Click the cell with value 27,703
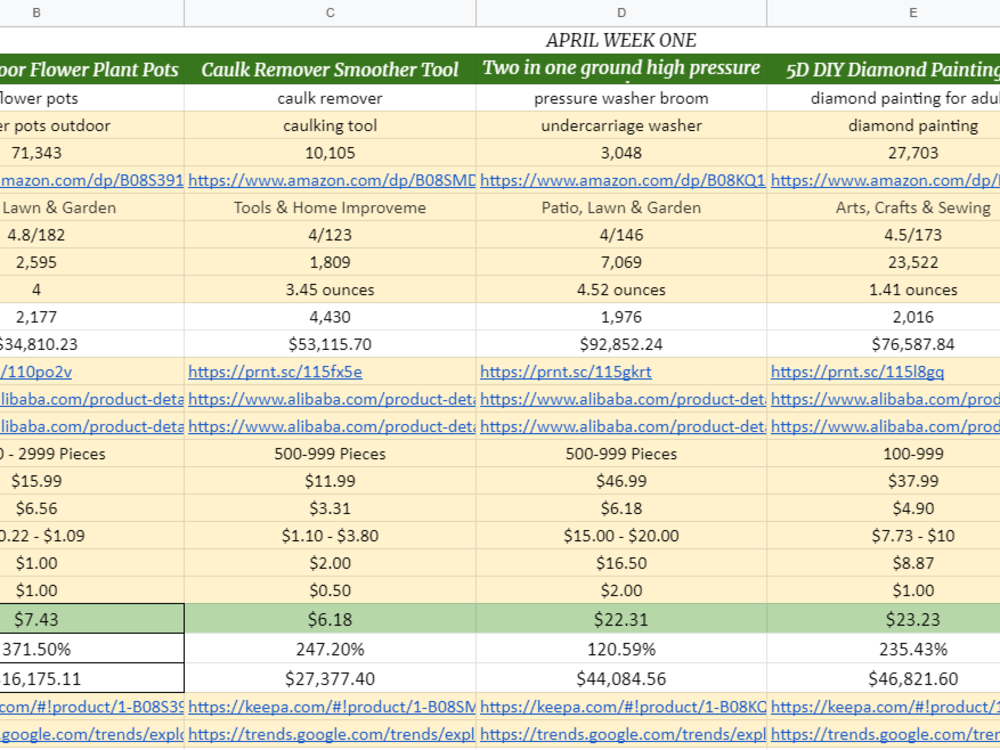The image size is (1000, 750). point(883,153)
